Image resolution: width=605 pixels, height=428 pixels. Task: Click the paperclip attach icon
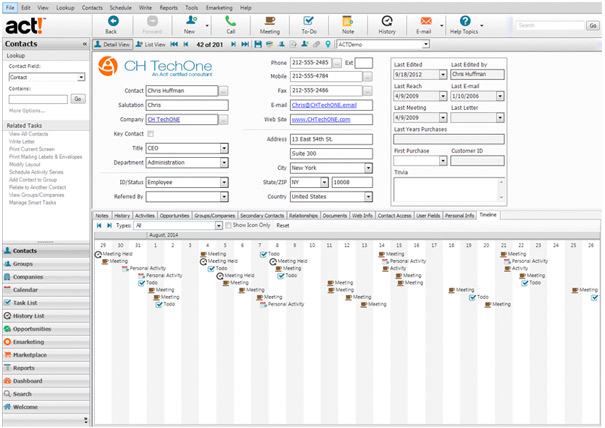pyautogui.click(x=316, y=44)
